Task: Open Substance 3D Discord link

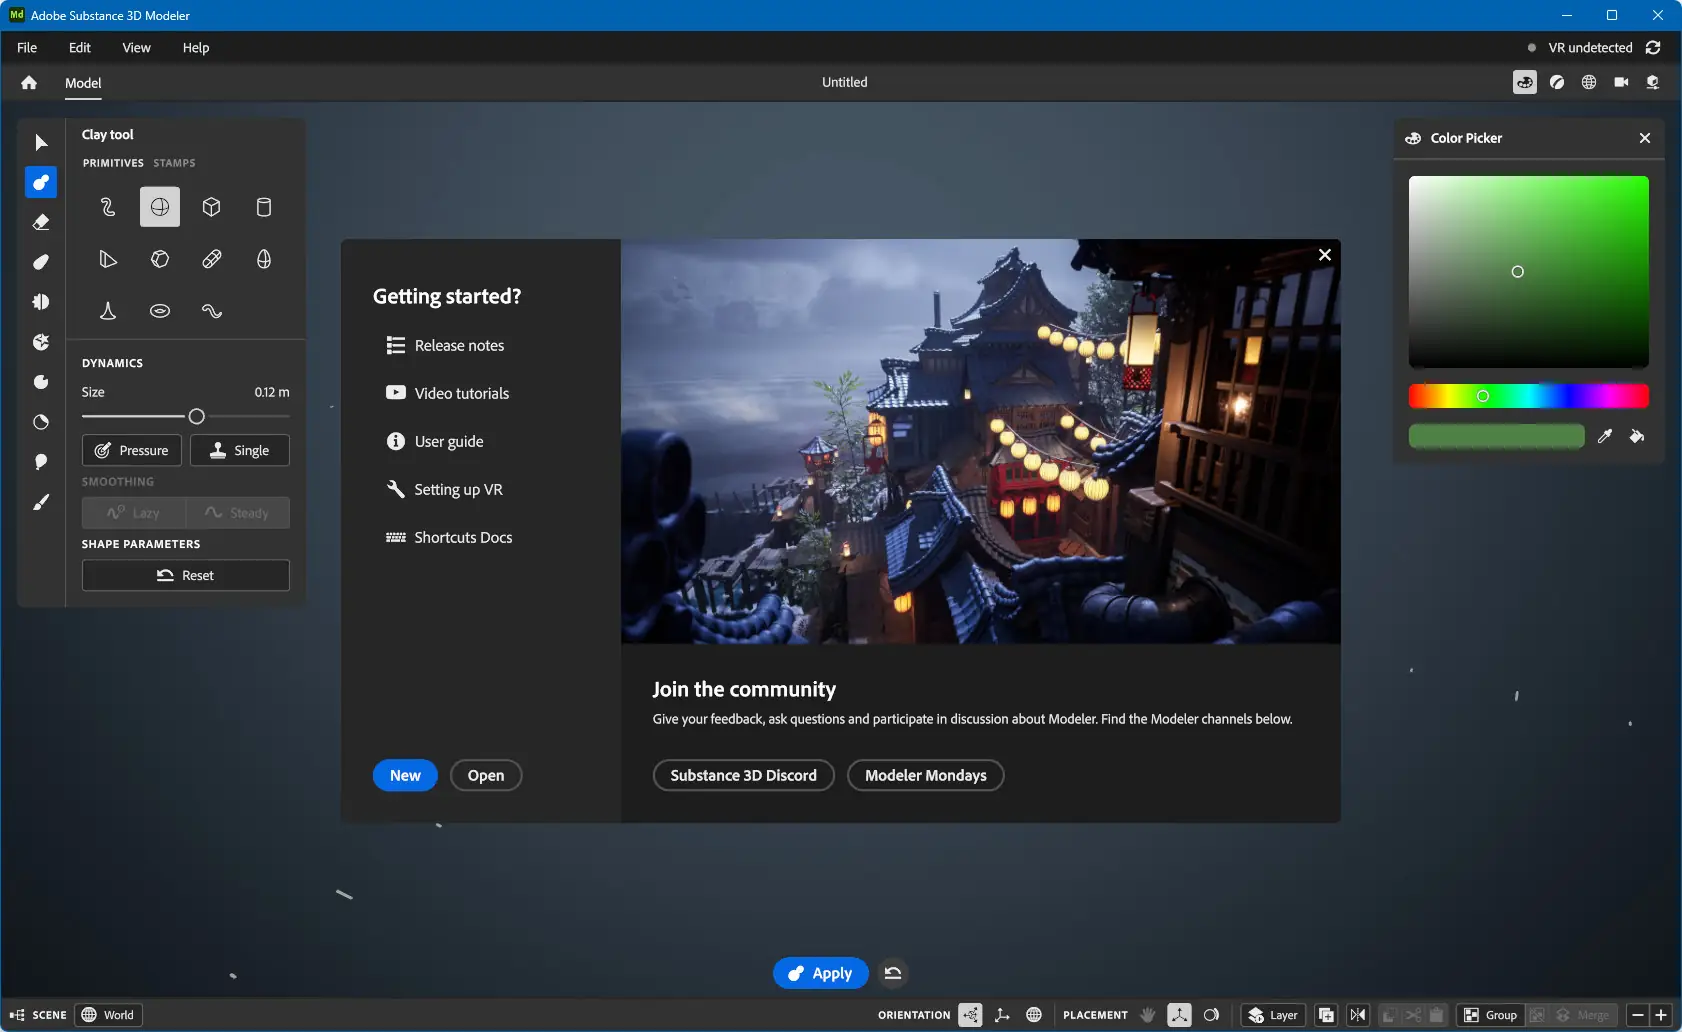Action: pos(743,775)
